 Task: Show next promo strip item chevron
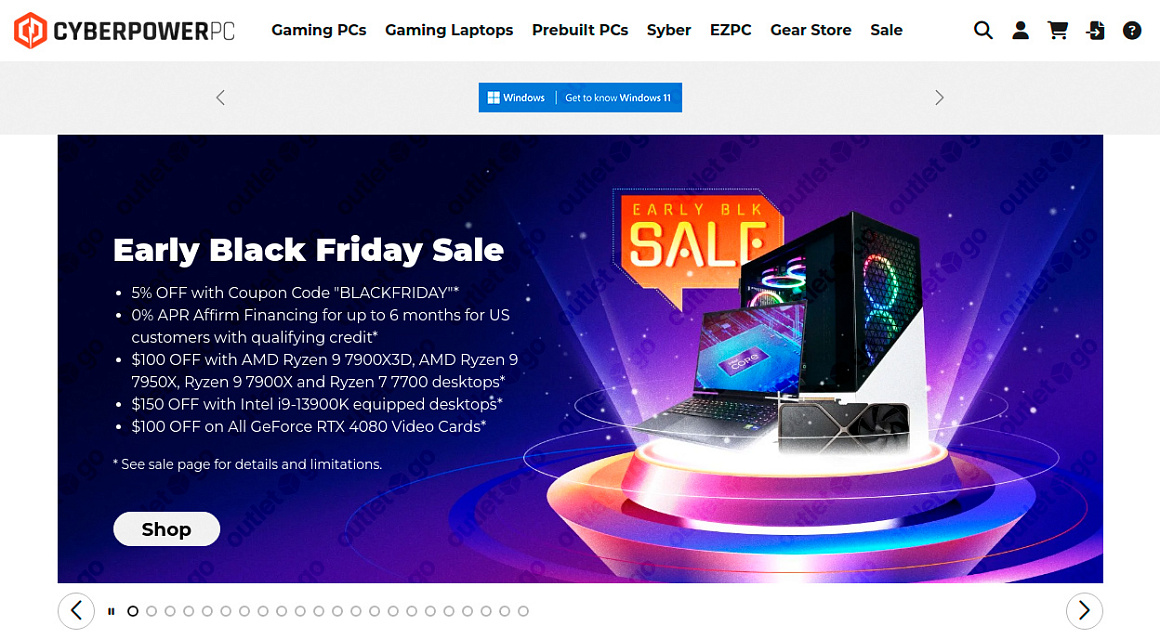(940, 98)
